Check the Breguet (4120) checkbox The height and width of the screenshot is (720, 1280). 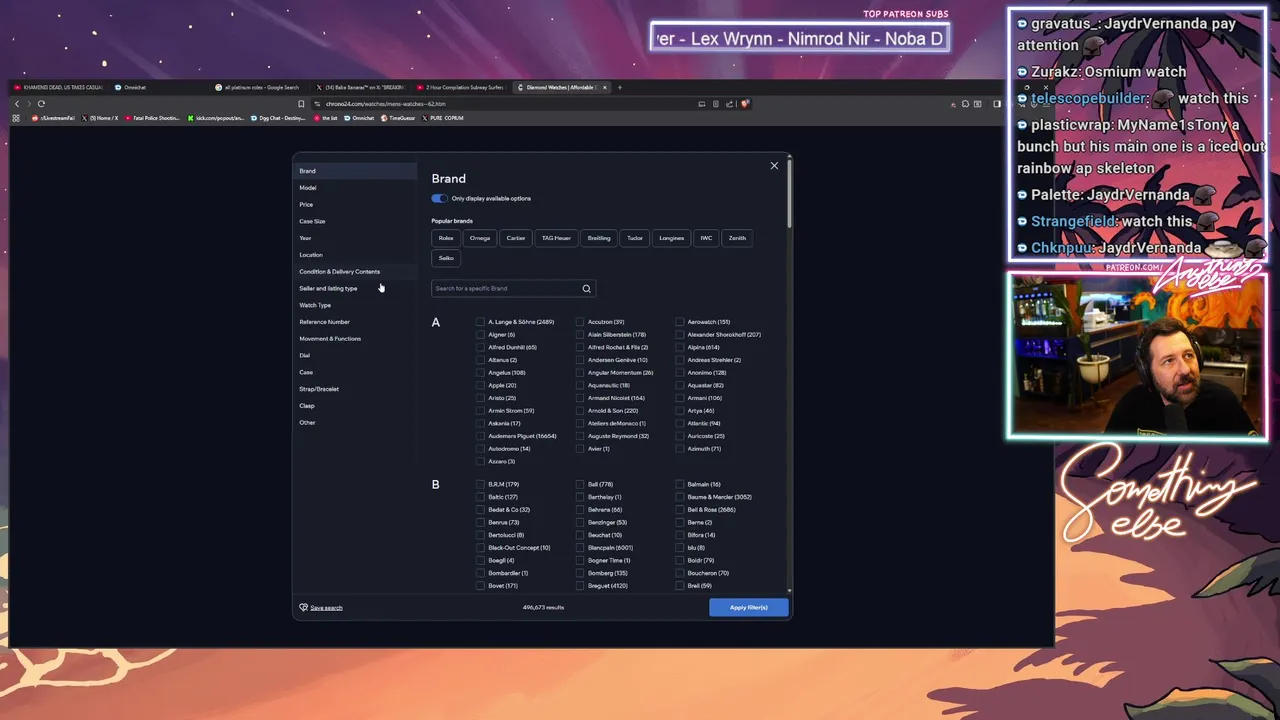point(580,585)
